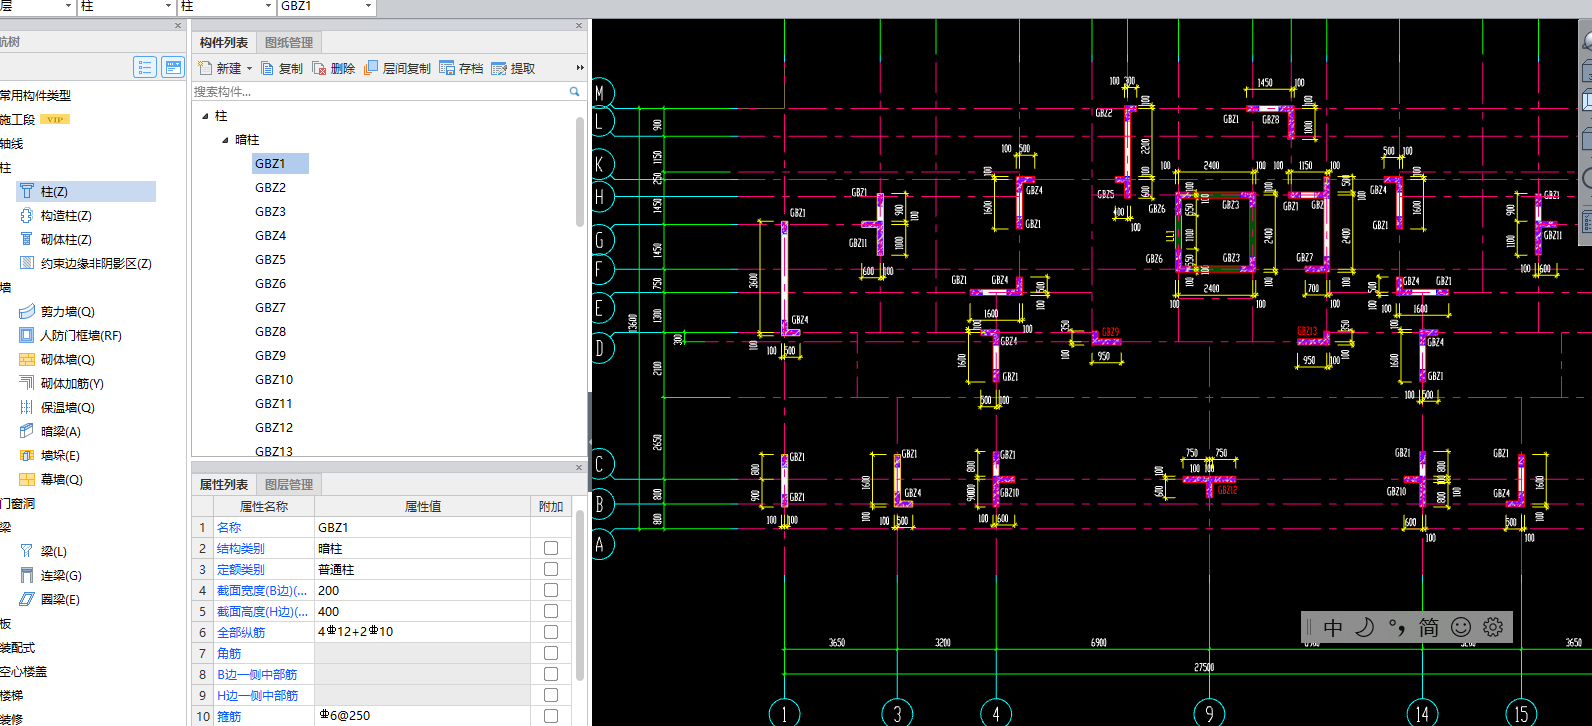The image size is (1592, 726).
Task: Tick the 附加 checkbox for 结构类别
Action: point(551,548)
